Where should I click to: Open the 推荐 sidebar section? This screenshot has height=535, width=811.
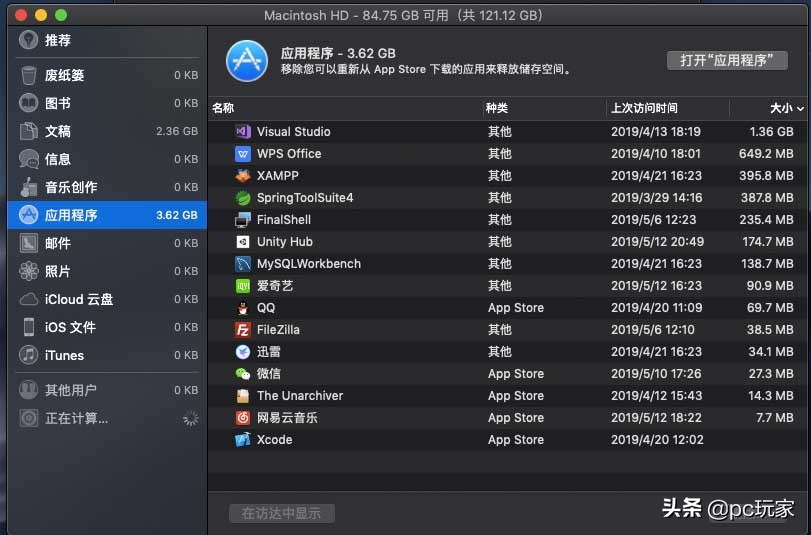(108, 40)
